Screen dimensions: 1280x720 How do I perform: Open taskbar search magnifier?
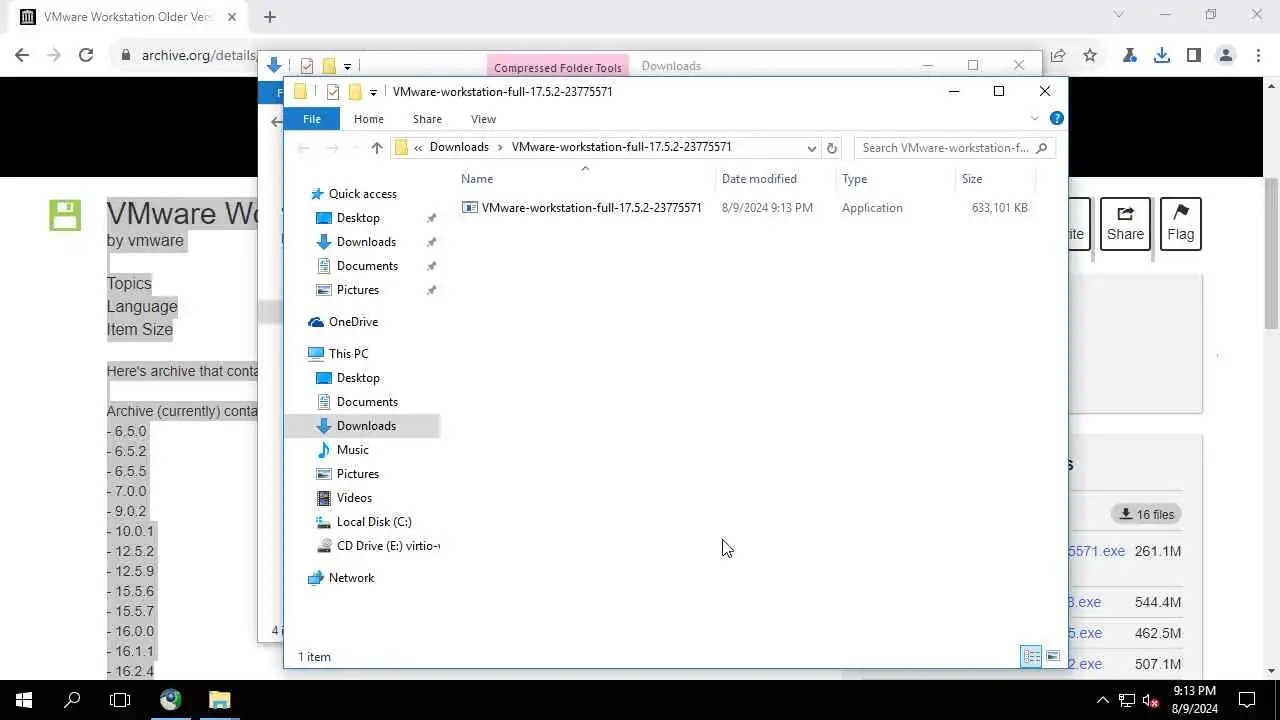72,700
